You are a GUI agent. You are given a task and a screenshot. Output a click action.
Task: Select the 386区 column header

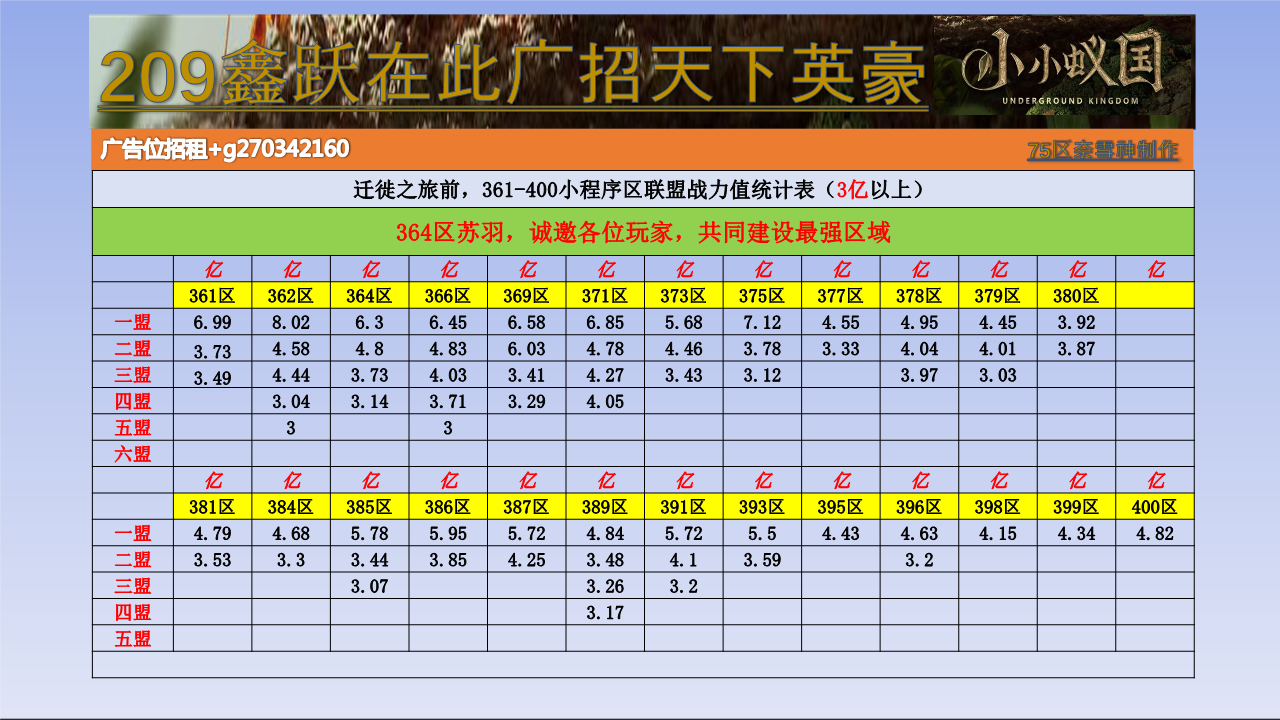coord(448,507)
